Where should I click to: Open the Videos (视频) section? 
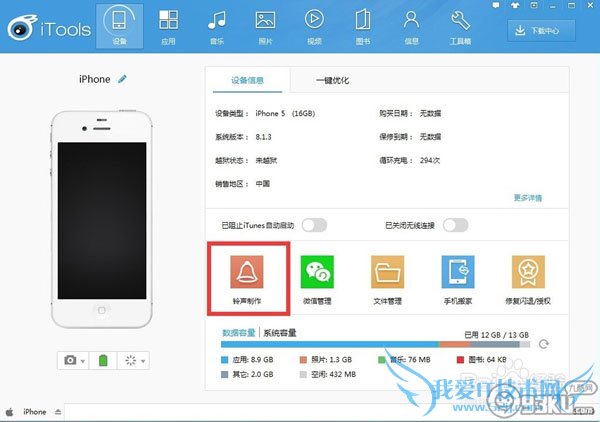click(314, 26)
